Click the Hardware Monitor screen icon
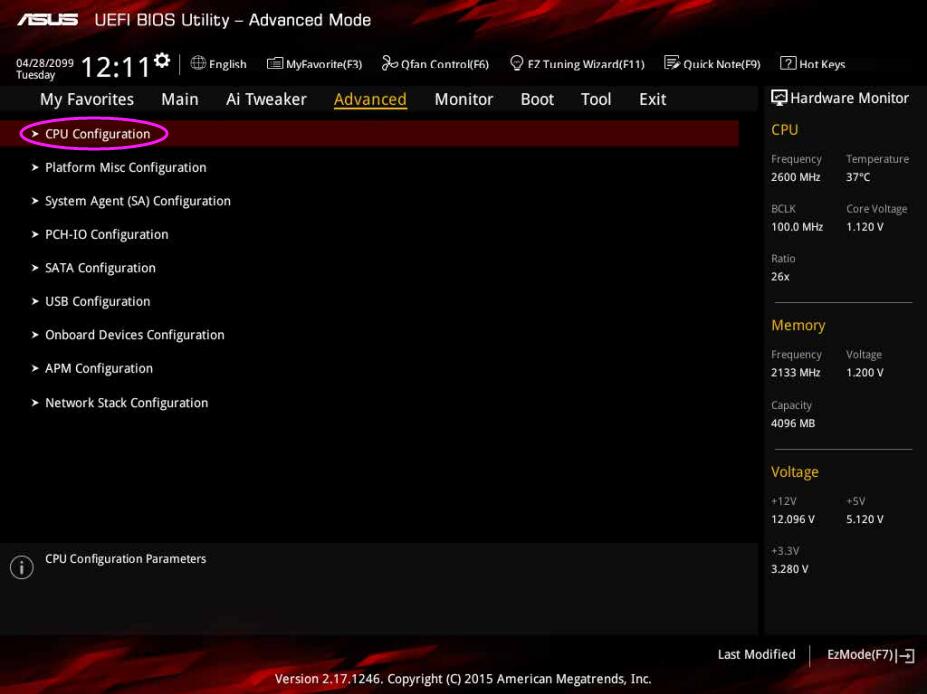The image size is (927, 694). tap(779, 98)
